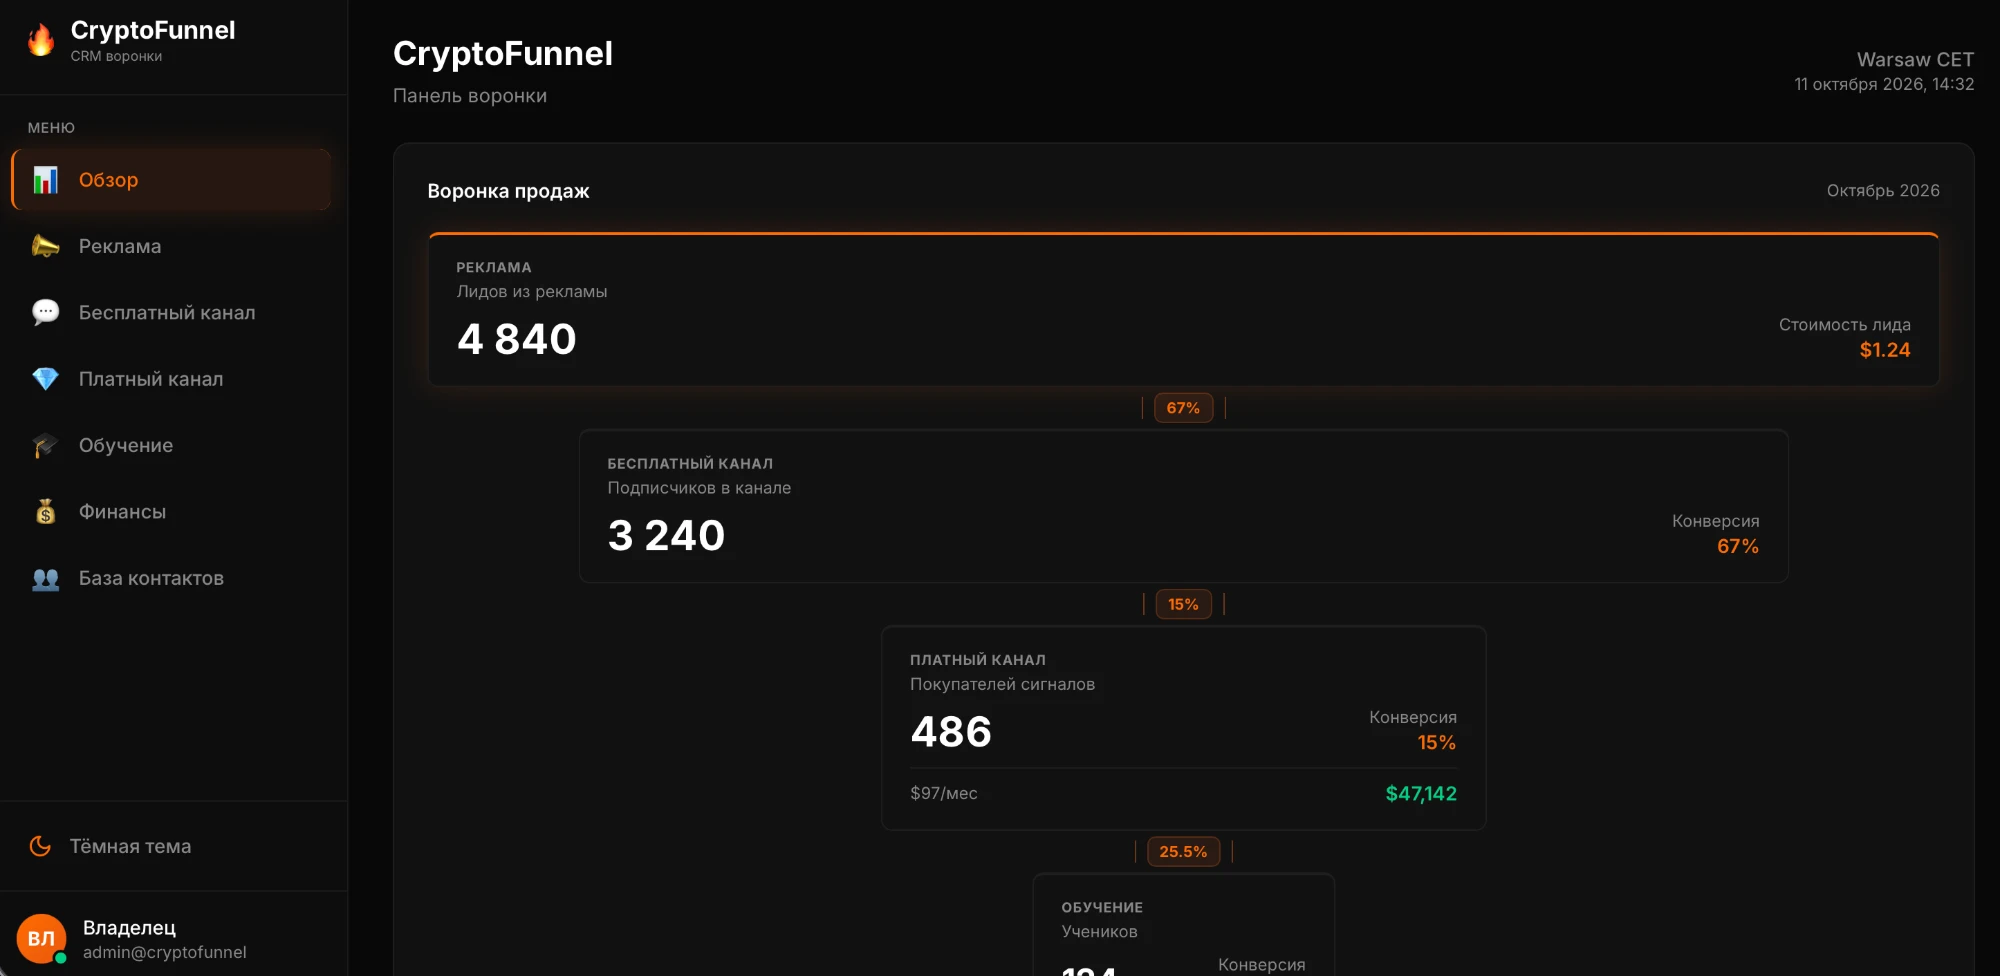Click the Владелец profile name
Viewport: 2000px width, 976px height.
(x=129, y=928)
